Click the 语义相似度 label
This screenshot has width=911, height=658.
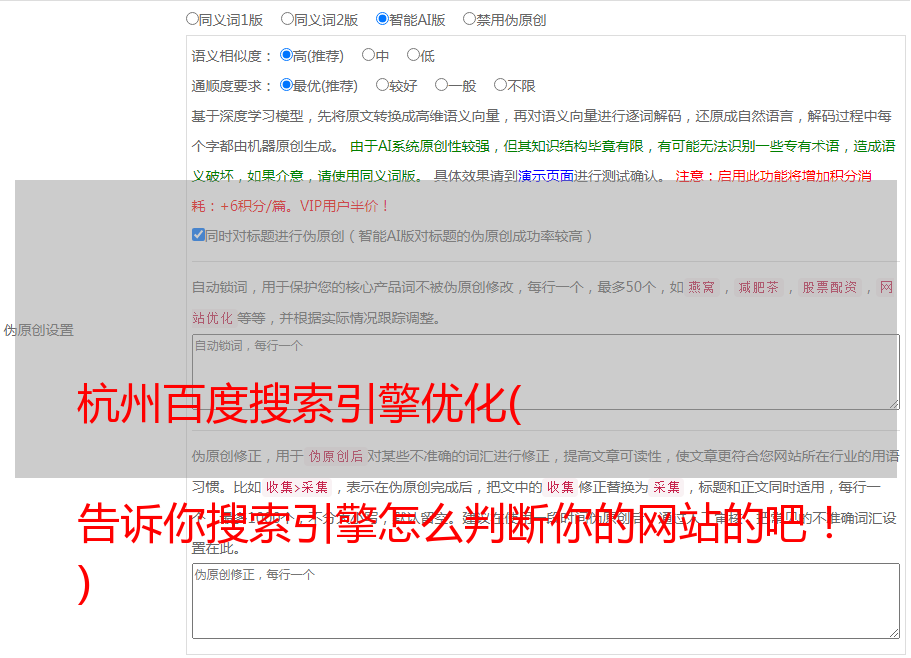(x=231, y=56)
